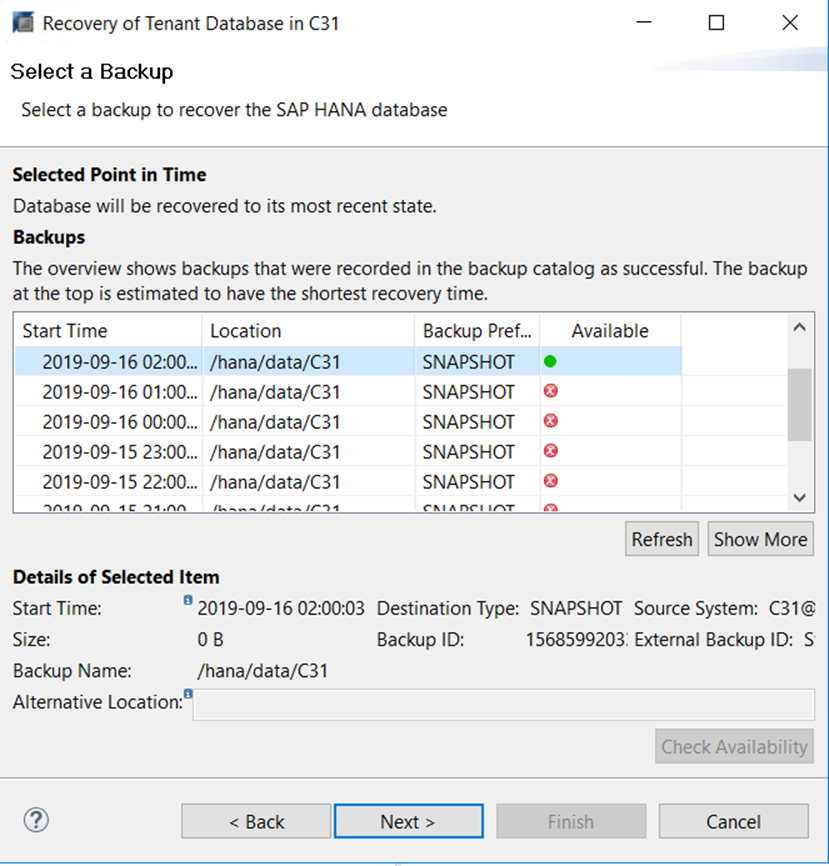Click the scroll up arrow of the backup list

pos(799,328)
